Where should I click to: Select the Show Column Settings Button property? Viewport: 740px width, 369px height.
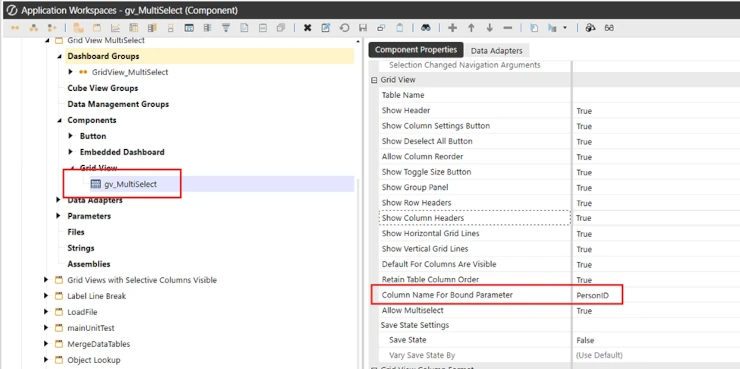pos(436,126)
